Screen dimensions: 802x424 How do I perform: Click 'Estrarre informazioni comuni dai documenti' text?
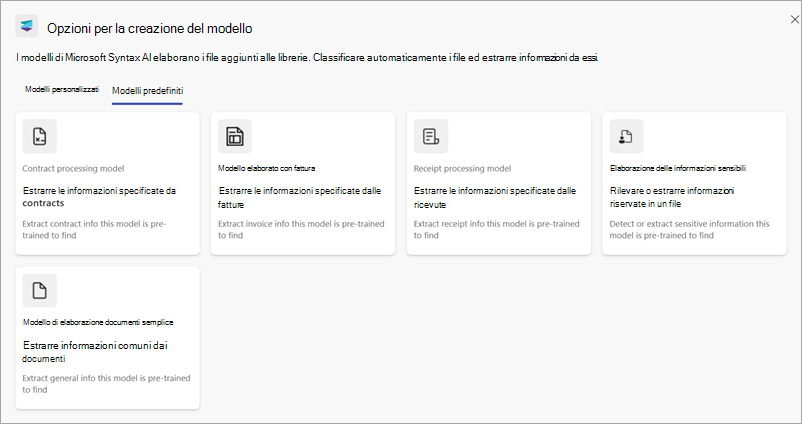[x=95, y=352]
